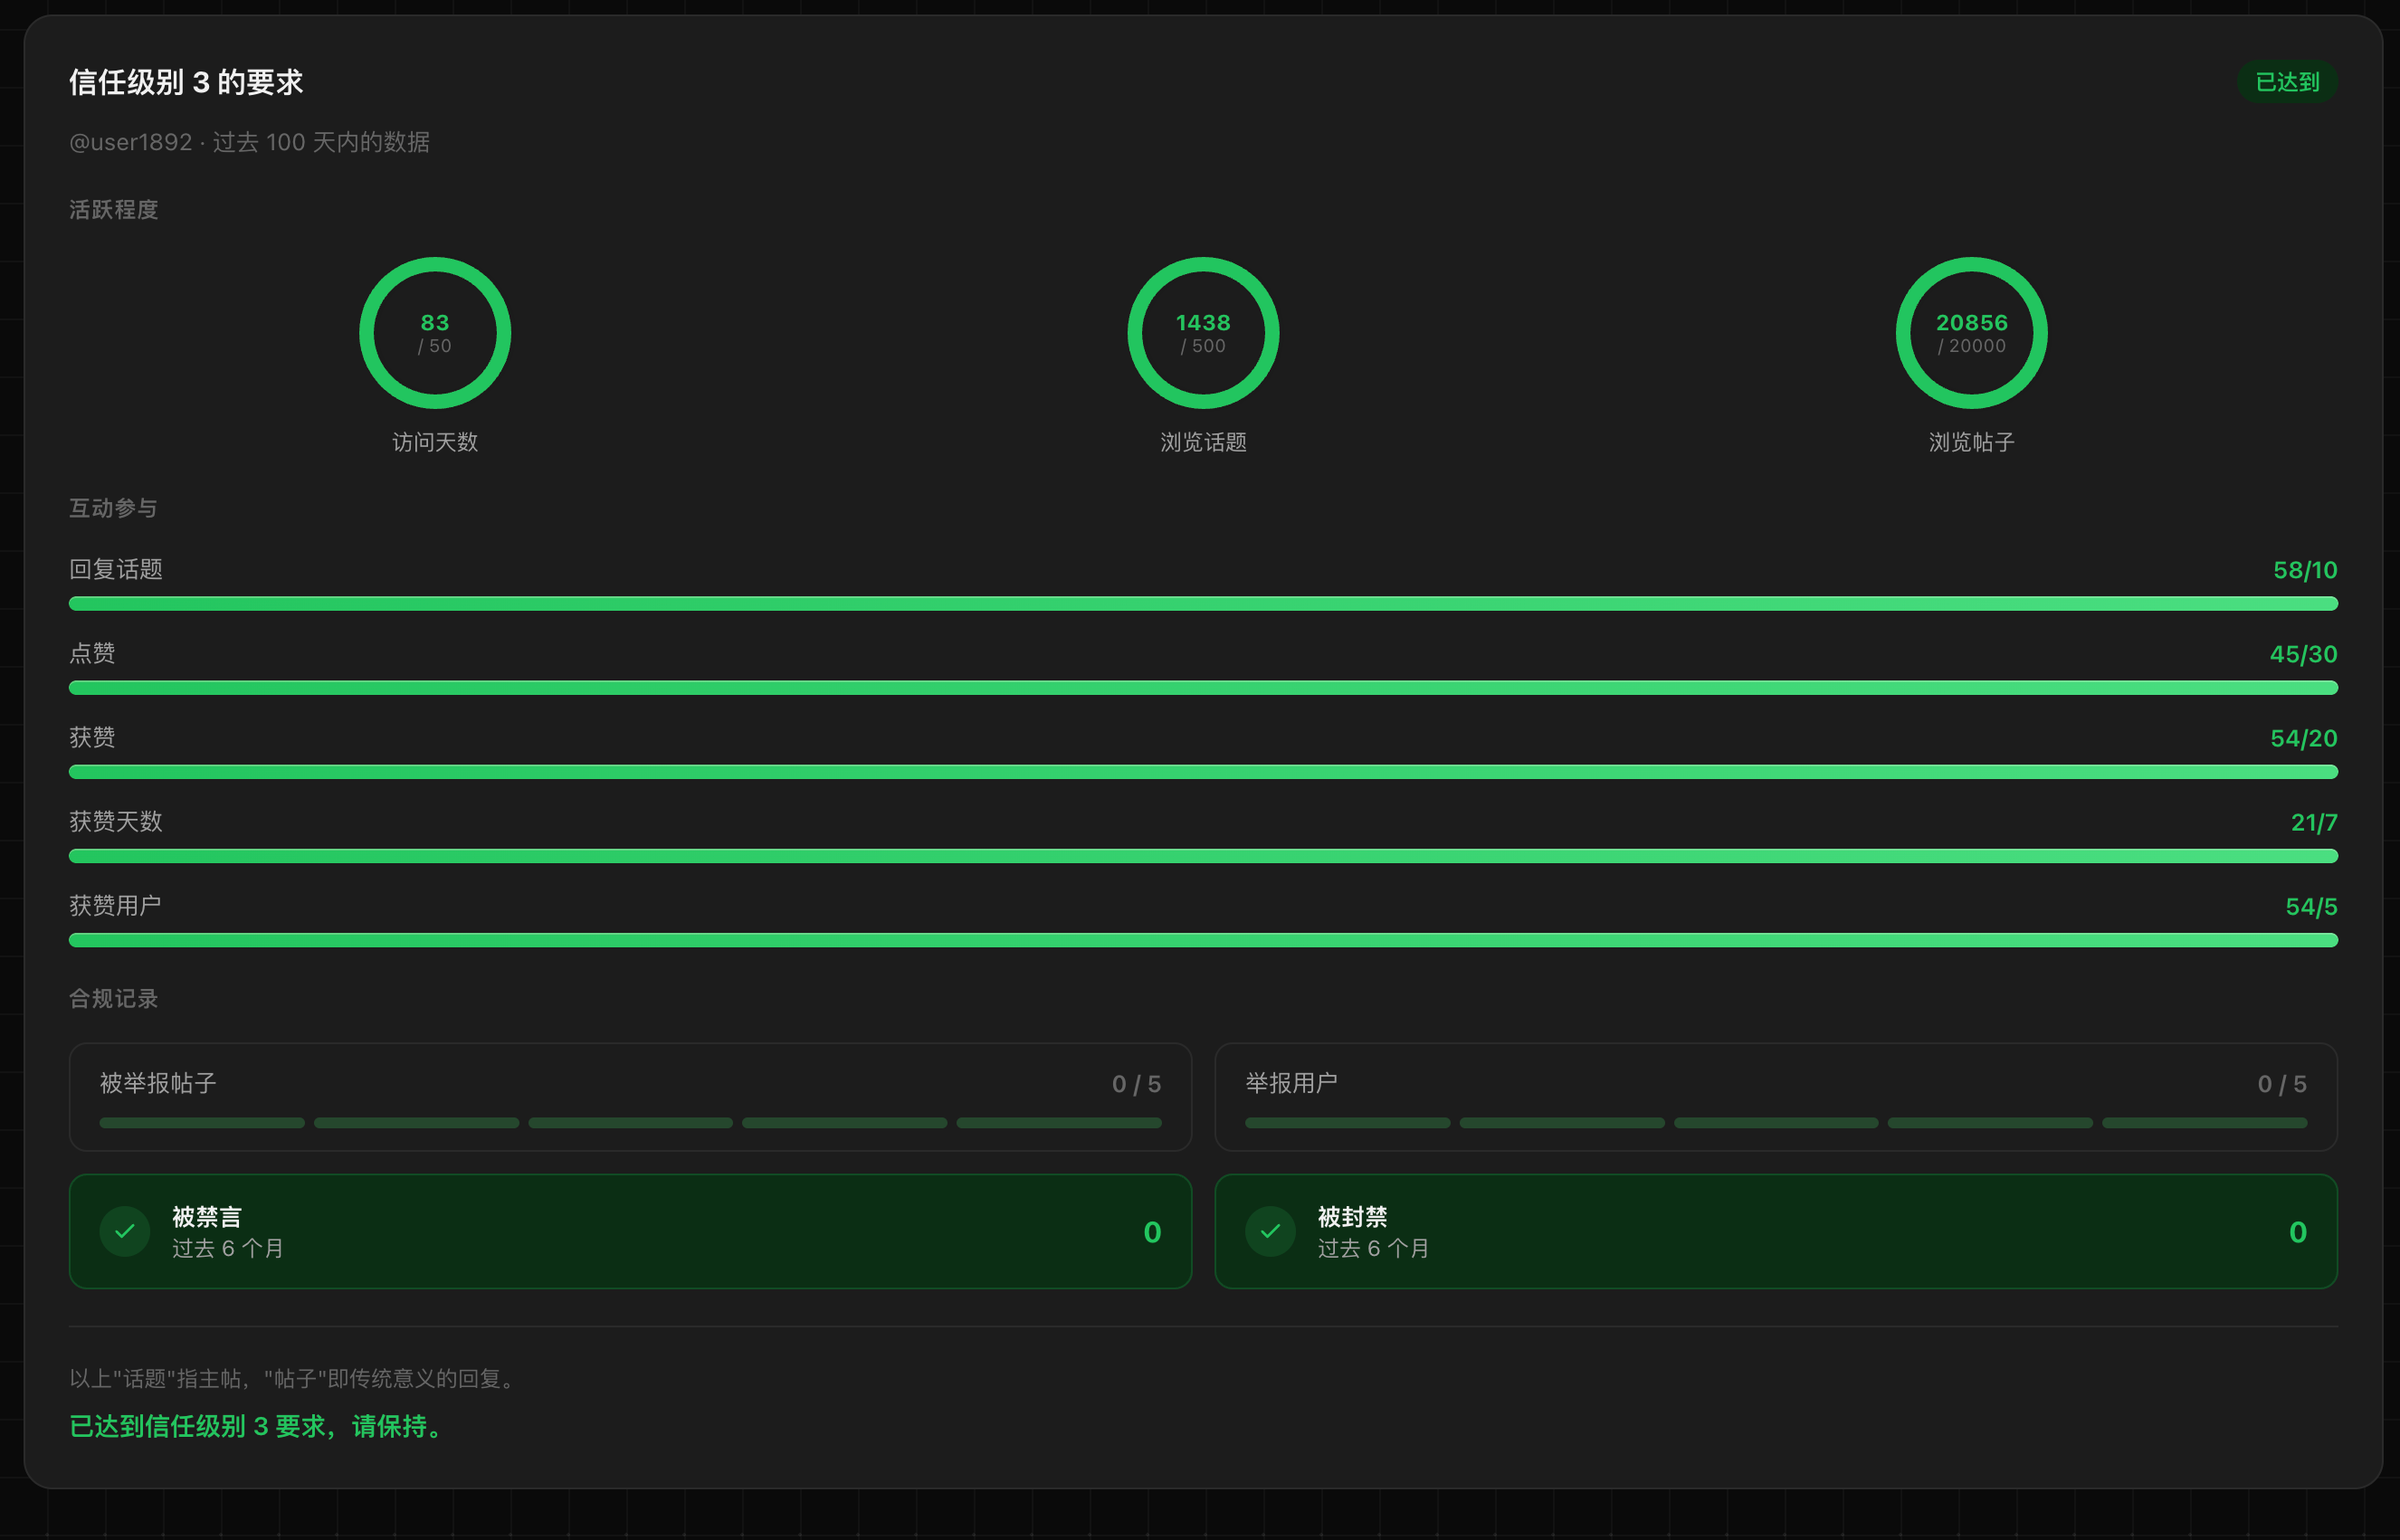Click the 获赞 row label
The image size is (2400, 1540).
[x=92, y=737]
